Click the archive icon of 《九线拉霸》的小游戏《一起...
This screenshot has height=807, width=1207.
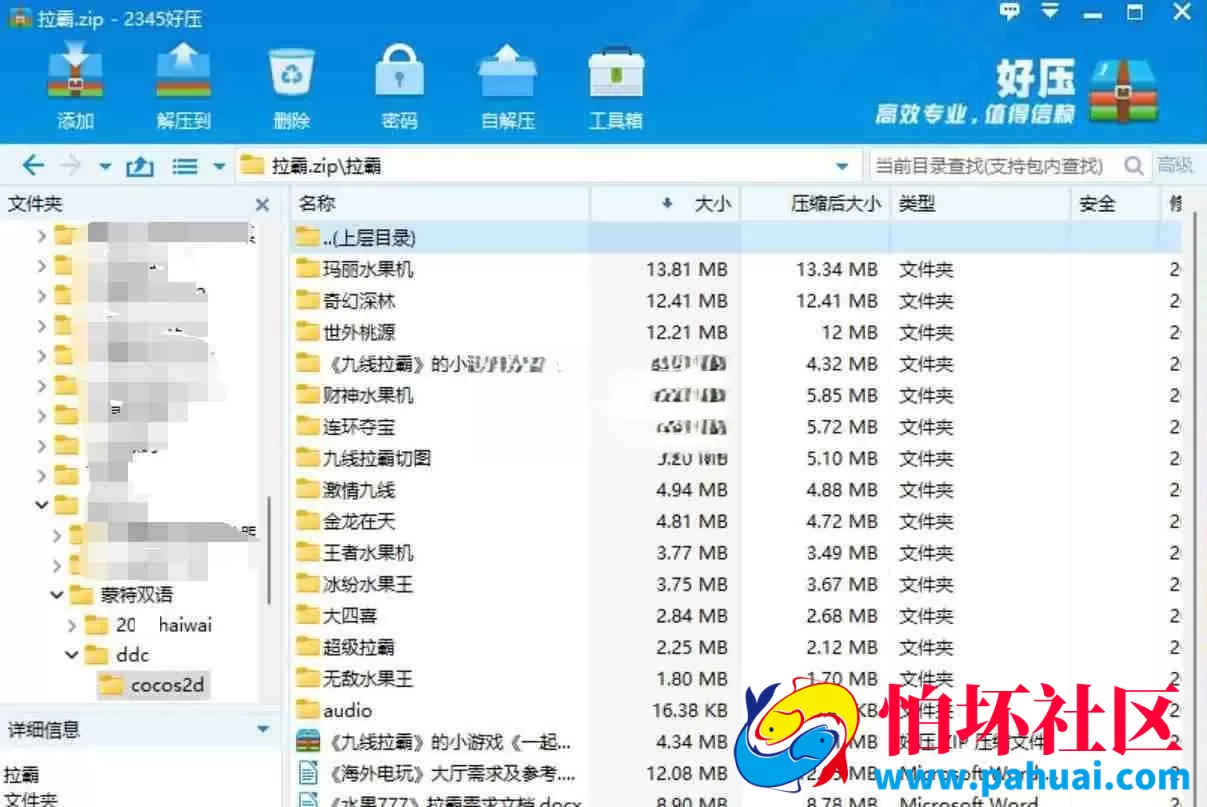tap(308, 742)
